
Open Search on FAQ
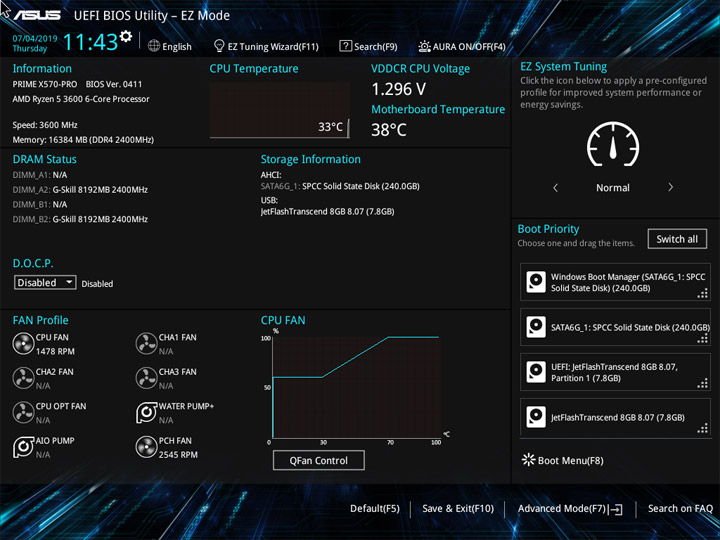pos(680,508)
